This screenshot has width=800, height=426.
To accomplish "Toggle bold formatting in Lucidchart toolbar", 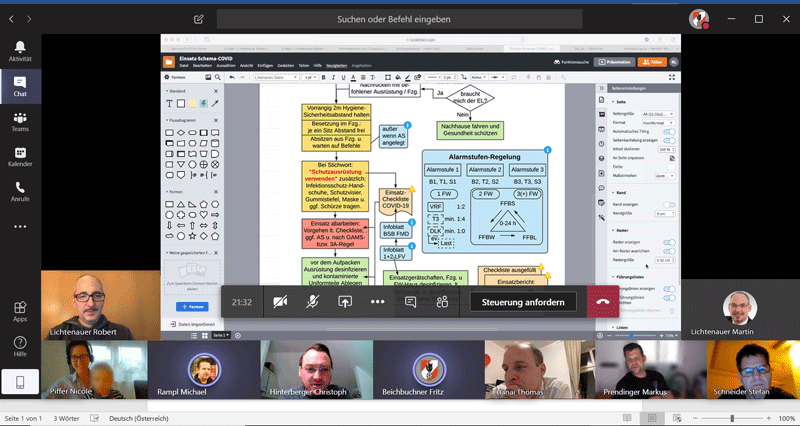I will [x=323, y=78].
